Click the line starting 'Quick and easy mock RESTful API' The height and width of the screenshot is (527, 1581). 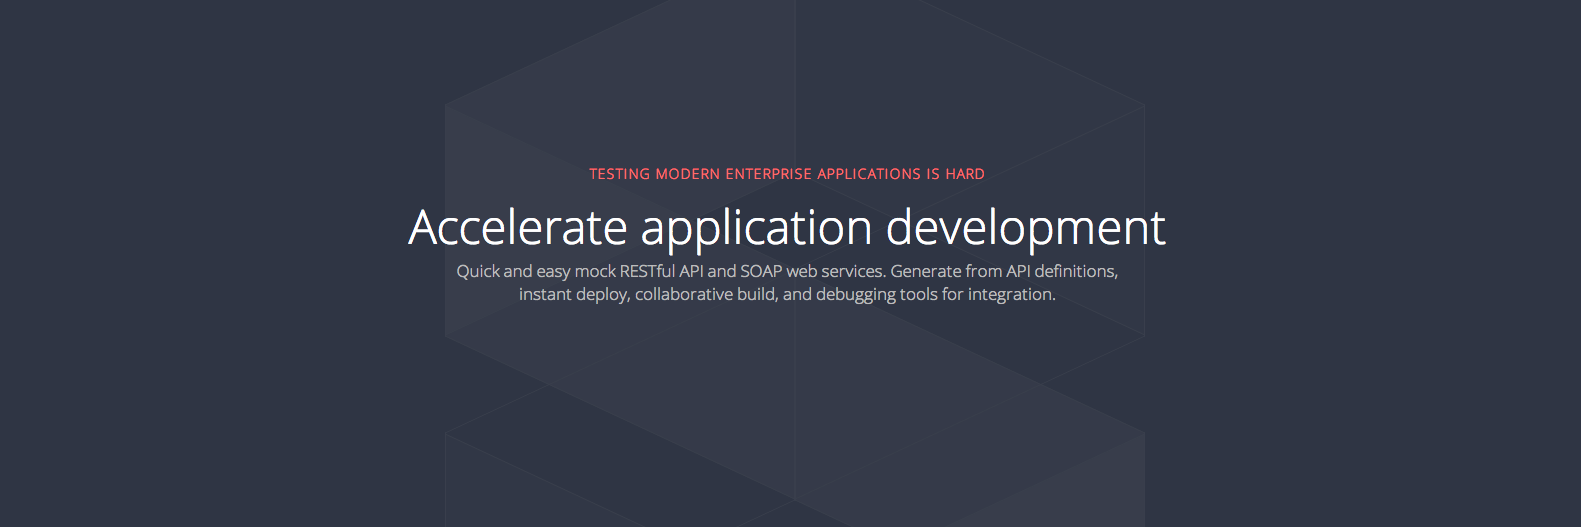pos(787,271)
